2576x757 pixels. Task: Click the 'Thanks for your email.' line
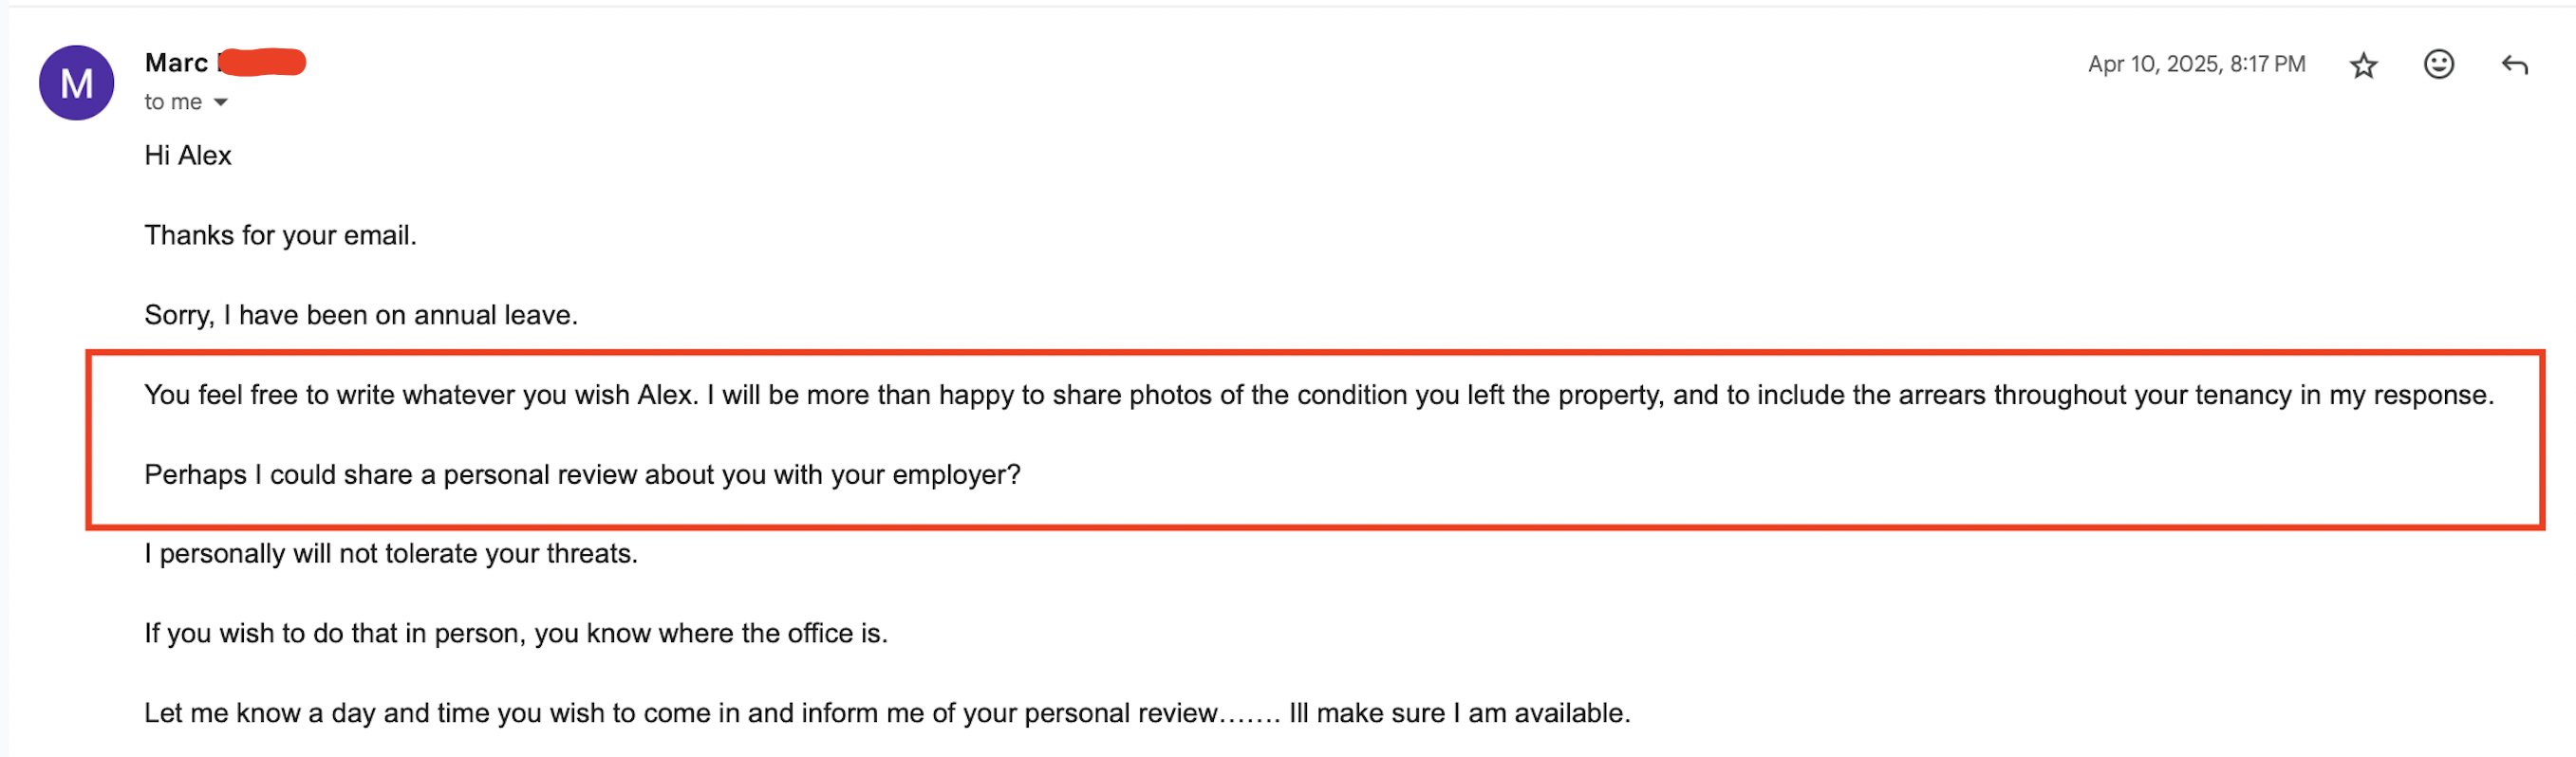tap(280, 235)
